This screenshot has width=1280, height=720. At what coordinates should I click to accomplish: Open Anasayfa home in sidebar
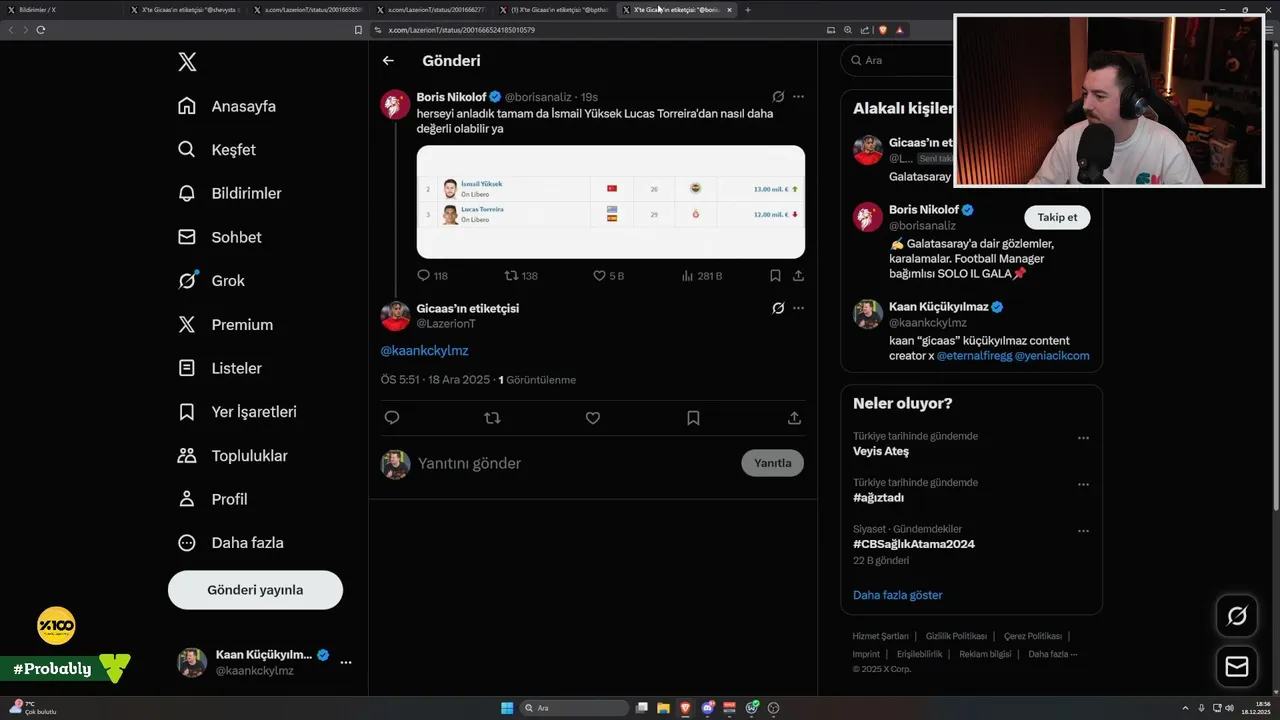pos(226,106)
